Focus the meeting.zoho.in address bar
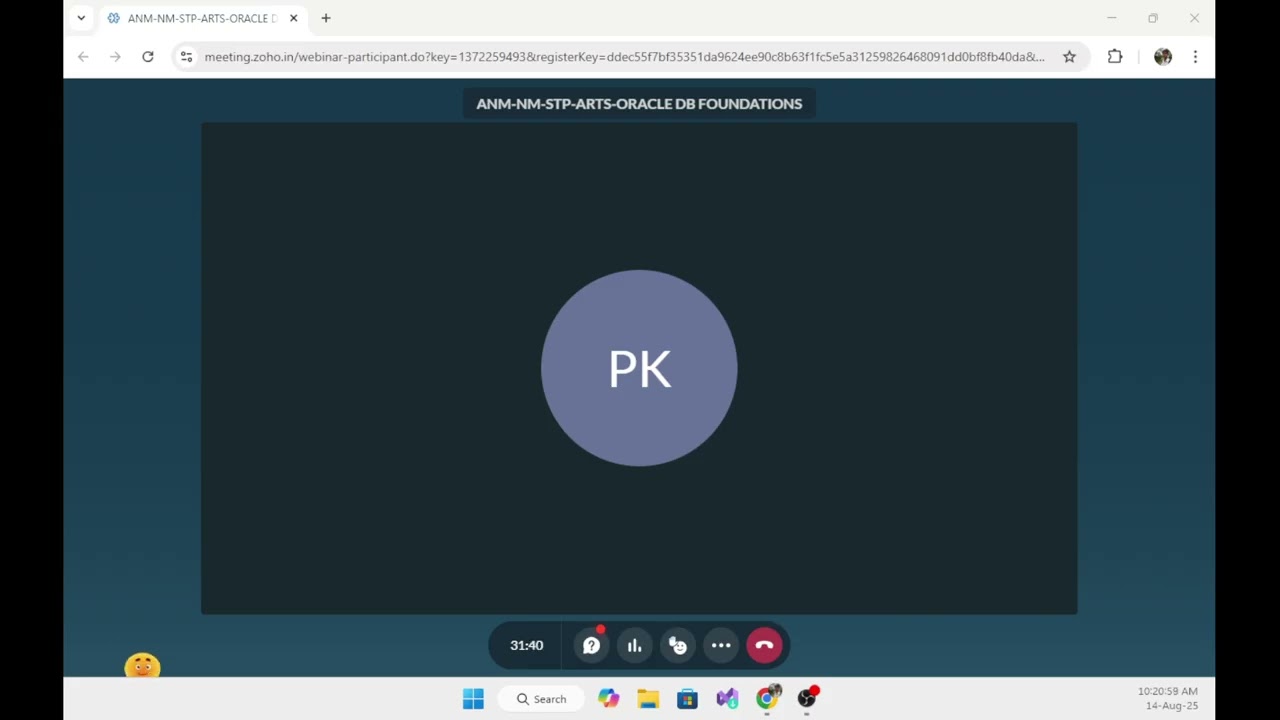1280x720 pixels. 624,57
